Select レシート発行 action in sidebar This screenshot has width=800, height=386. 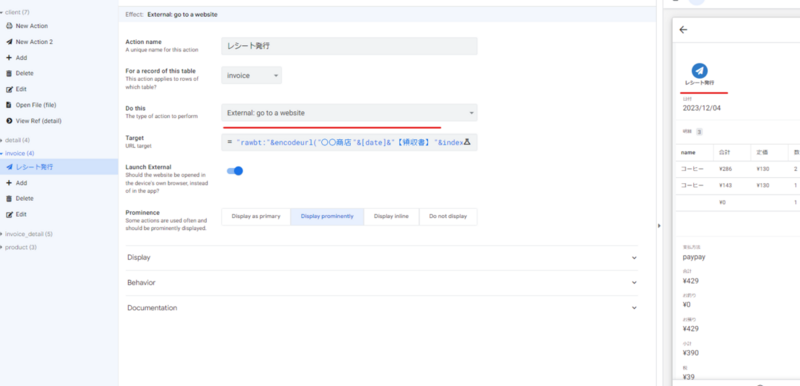pos(59,167)
